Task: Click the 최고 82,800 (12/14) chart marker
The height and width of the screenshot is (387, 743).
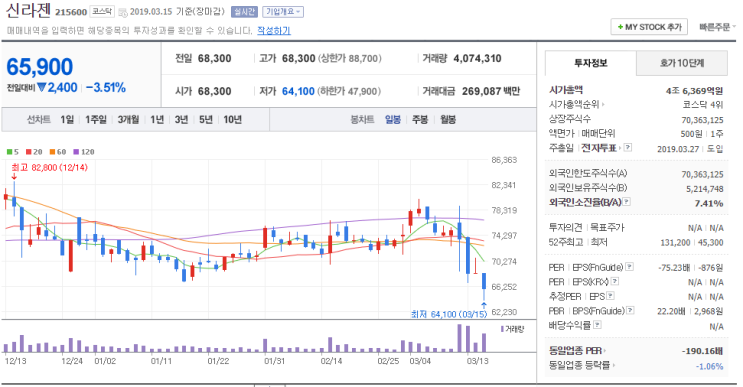Action: coord(49,167)
